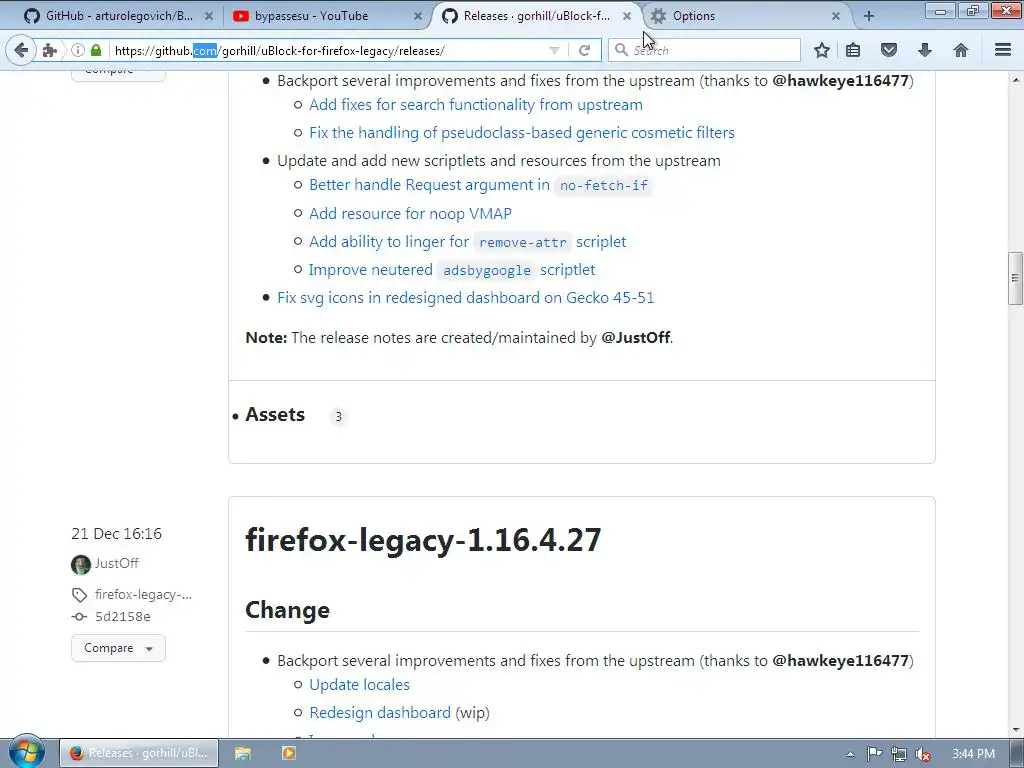The height and width of the screenshot is (768, 1024).
Task: Show bookmarks list icon in toolbar
Action: click(x=853, y=50)
